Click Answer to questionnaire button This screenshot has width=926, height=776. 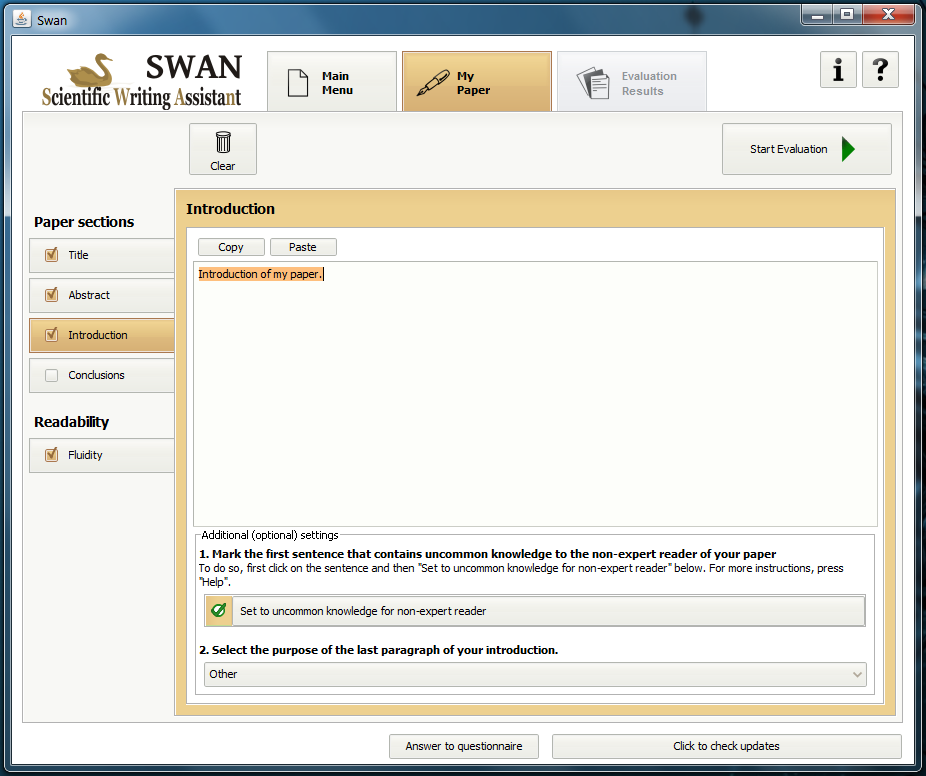pyautogui.click(x=464, y=746)
